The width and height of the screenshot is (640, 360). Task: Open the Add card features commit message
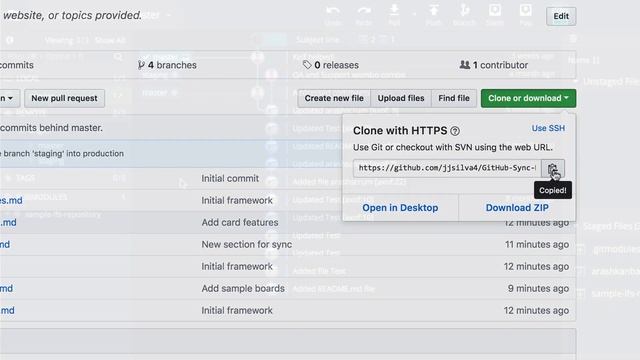click(x=240, y=222)
